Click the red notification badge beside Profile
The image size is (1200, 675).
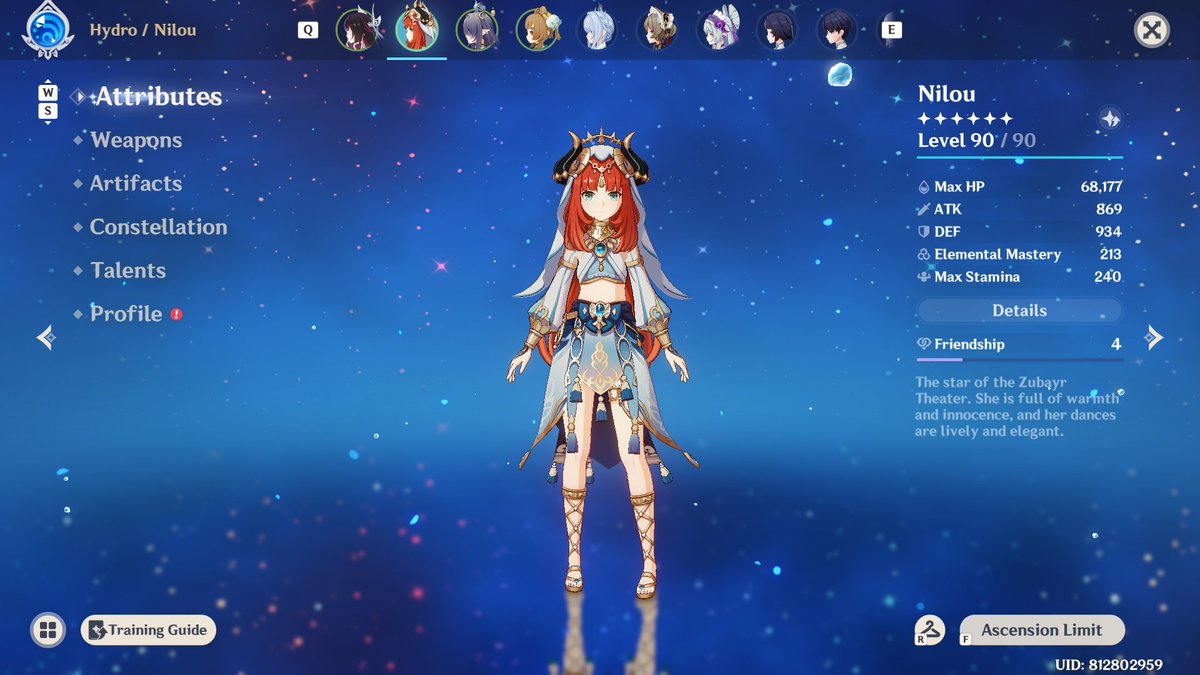[x=177, y=314]
